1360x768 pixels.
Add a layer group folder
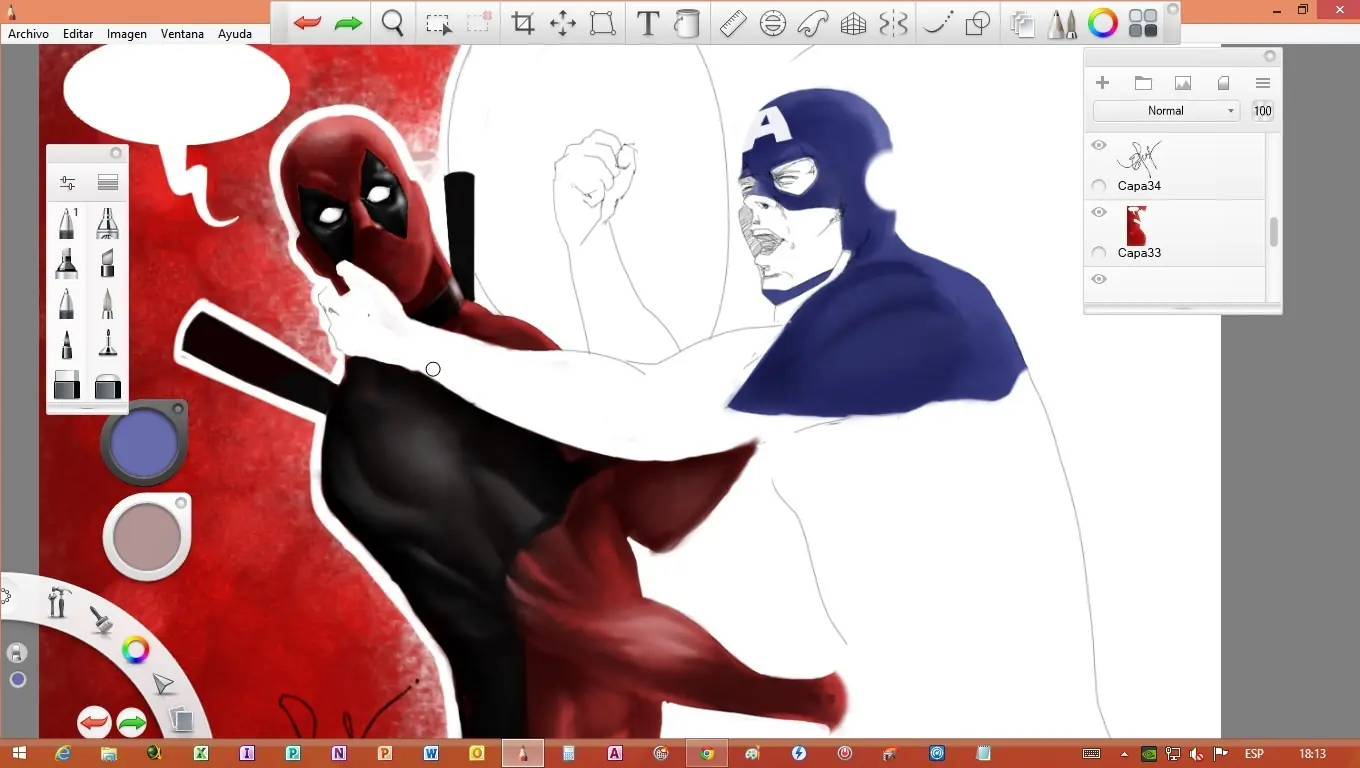pos(1143,83)
